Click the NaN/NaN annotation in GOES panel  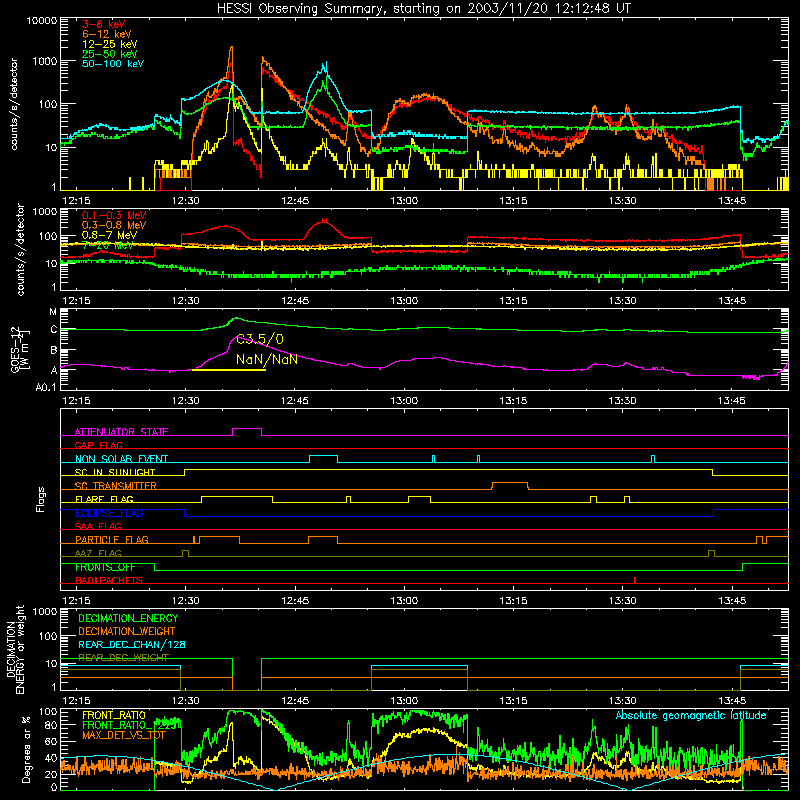267,360
